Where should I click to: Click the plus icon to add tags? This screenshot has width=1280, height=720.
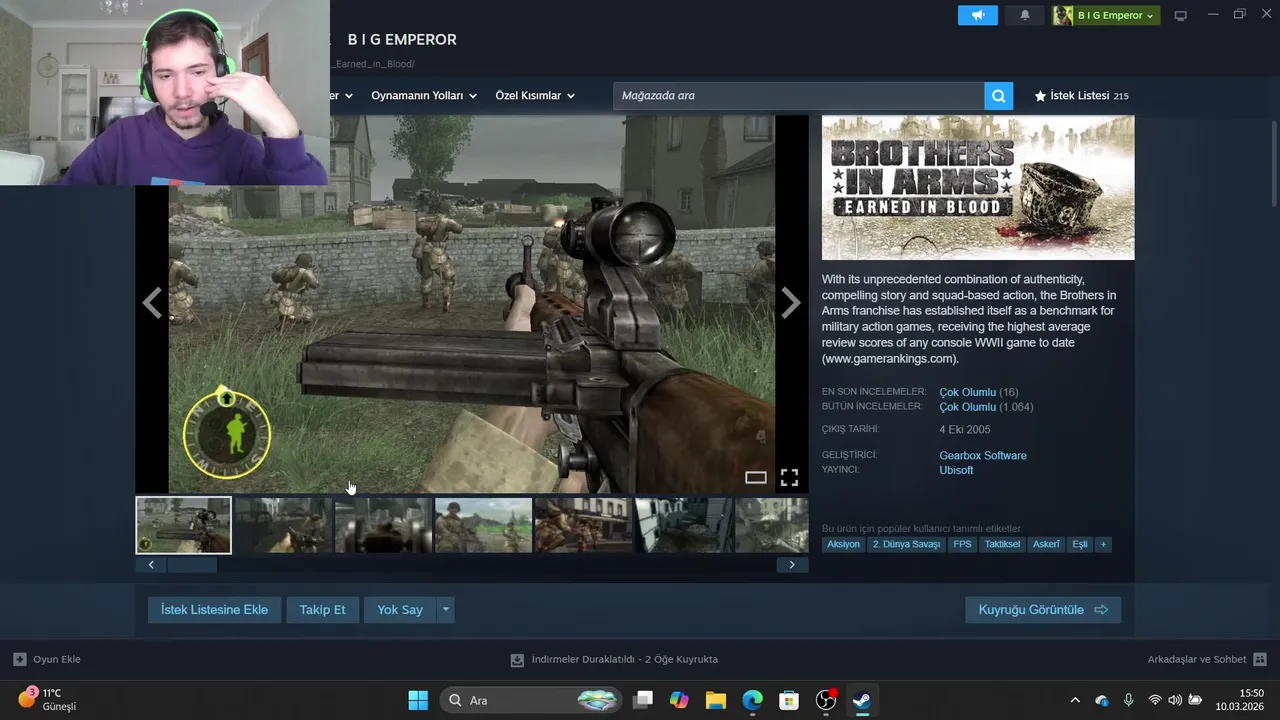pos(1103,545)
